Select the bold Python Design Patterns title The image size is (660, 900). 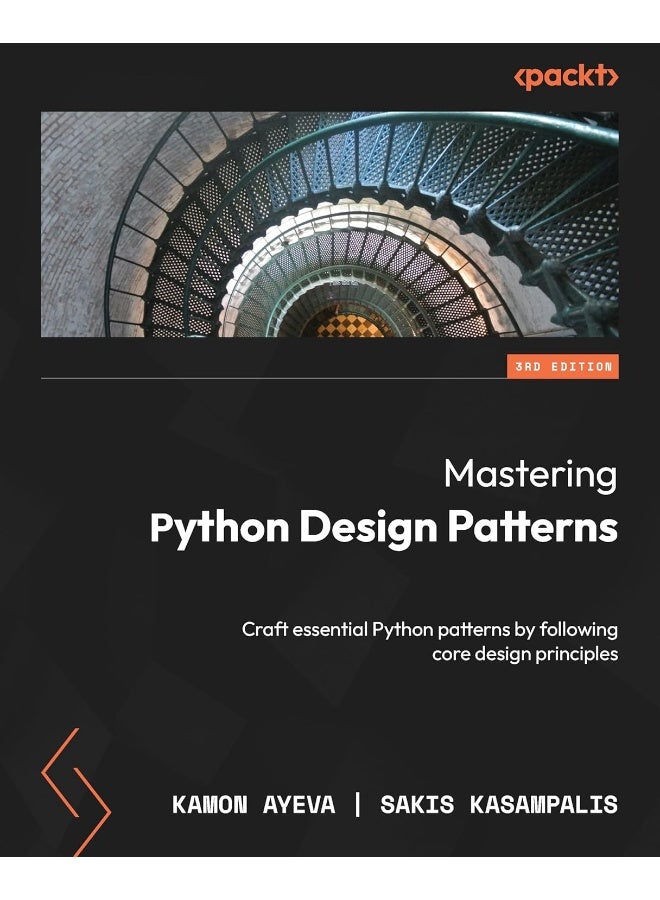pyautogui.click(x=383, y=529)
